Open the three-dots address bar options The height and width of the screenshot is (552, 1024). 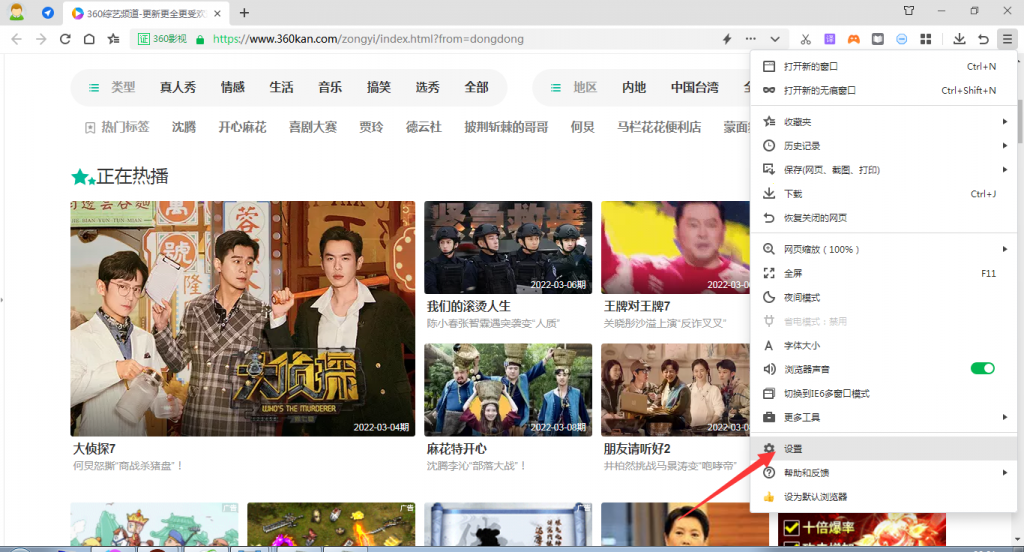(750, 39)
